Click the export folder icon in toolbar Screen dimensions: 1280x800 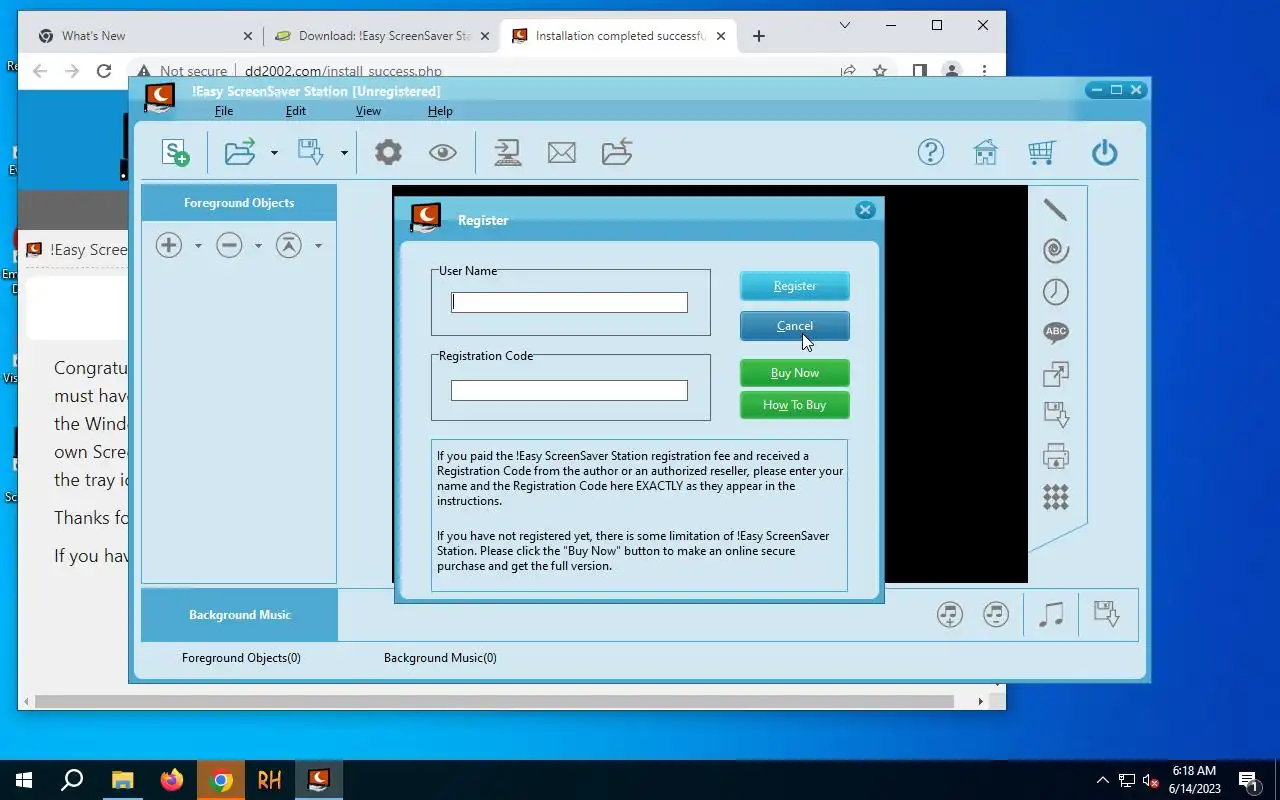[x=617, y=152]
